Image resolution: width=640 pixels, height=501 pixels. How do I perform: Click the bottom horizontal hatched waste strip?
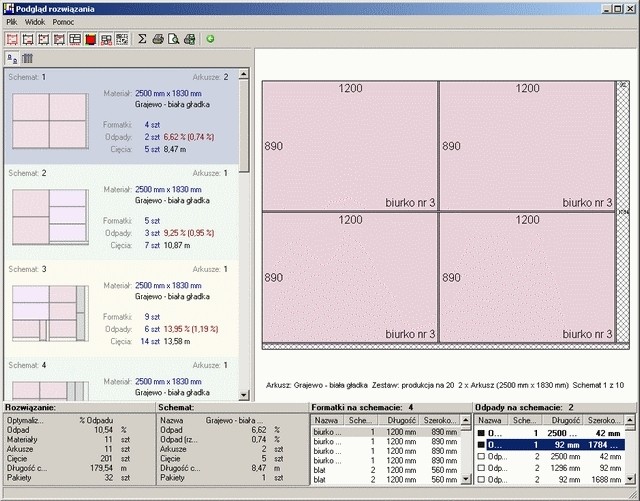click(x=445, y=346)
